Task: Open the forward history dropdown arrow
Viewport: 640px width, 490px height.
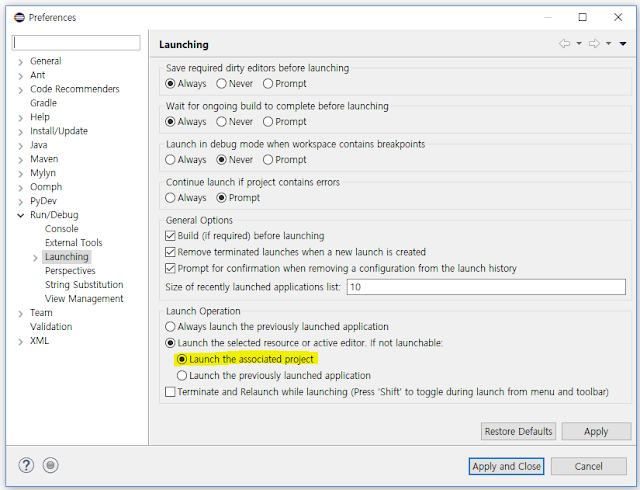Action: click(x=608, y=43)
